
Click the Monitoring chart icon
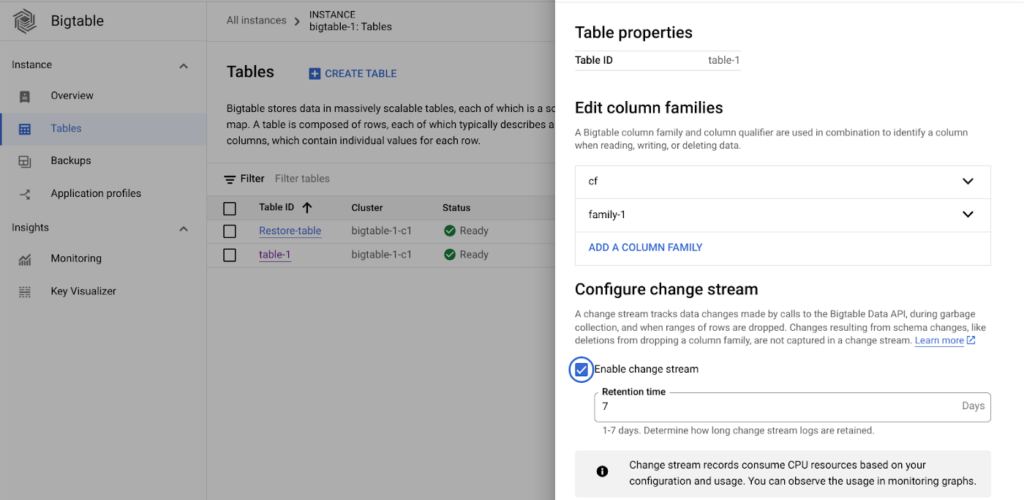[26, 259]
